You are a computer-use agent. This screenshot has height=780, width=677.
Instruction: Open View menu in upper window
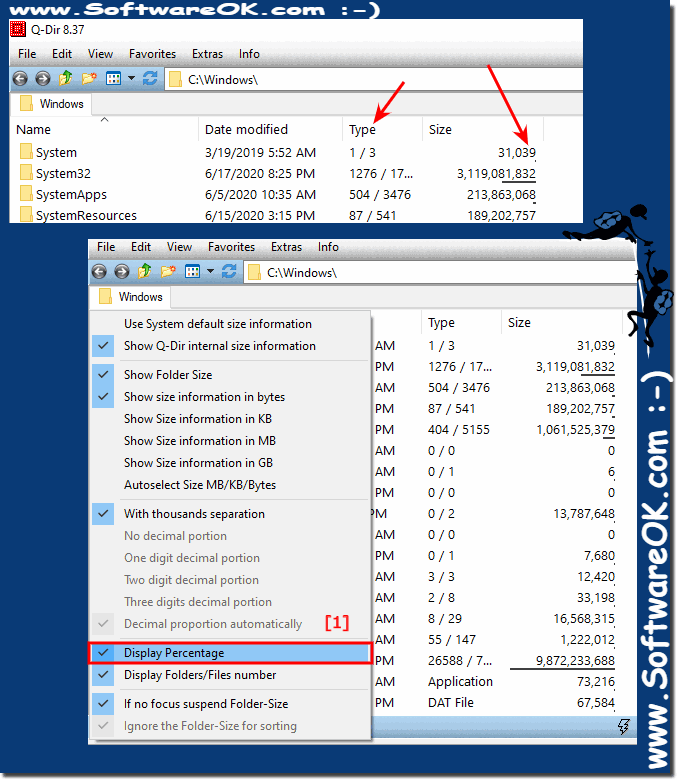click(x=100, y=54)
